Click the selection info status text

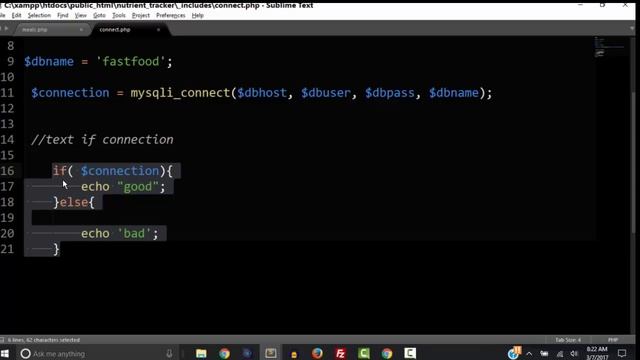click(x=44, y=340)
